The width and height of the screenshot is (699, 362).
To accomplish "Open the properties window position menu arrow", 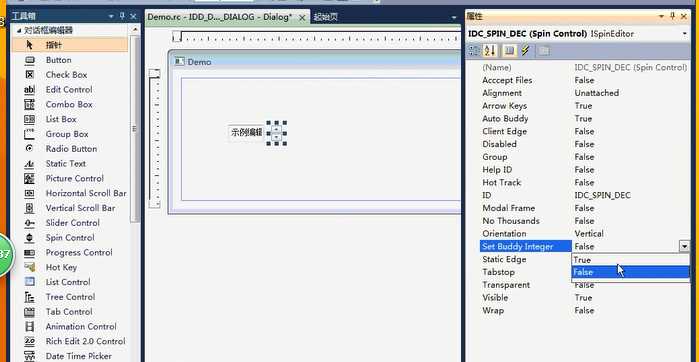I will pos(662,16).
